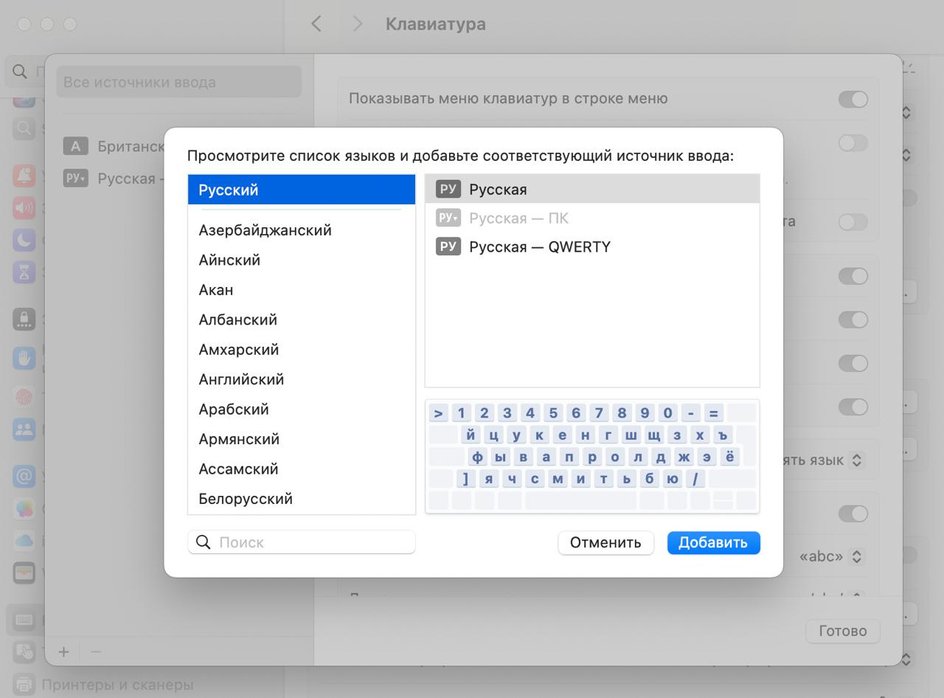Open the colorful Game Center sidebar icon
Image resolution: width=944 pixels, height=698 pixels.
tap(24, 509)
